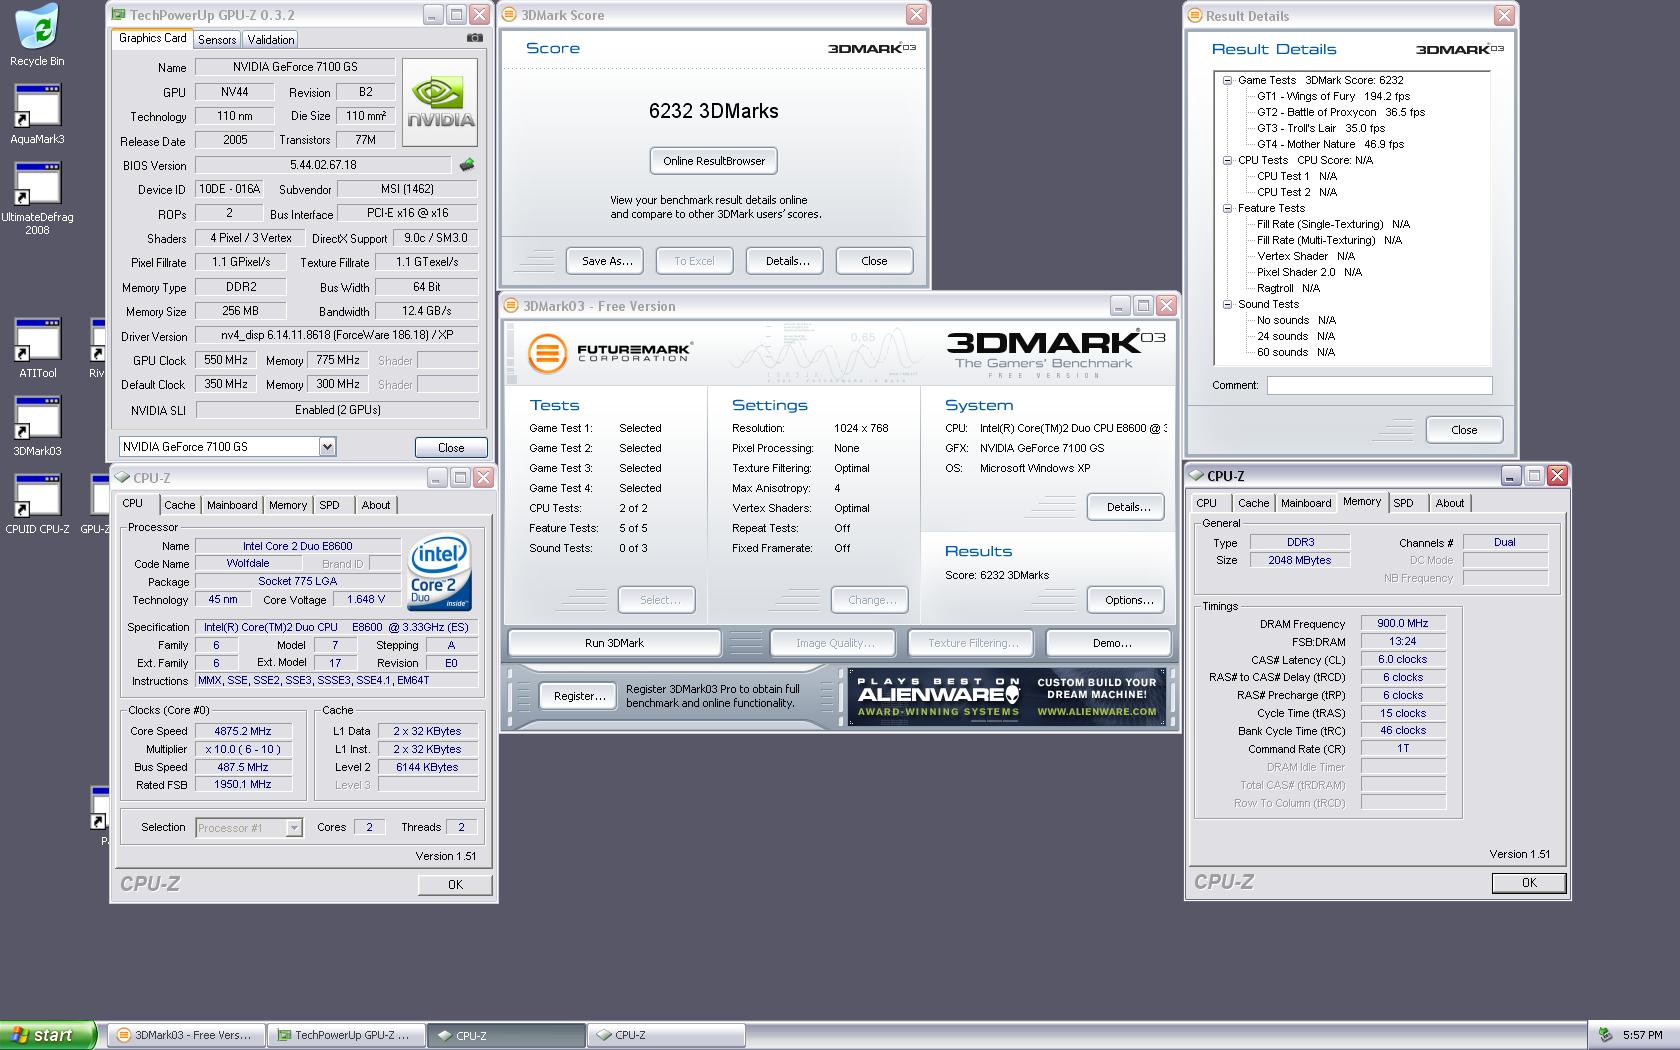Click the BIOS Version field 5.44.02.67.18

click(323, 165)
